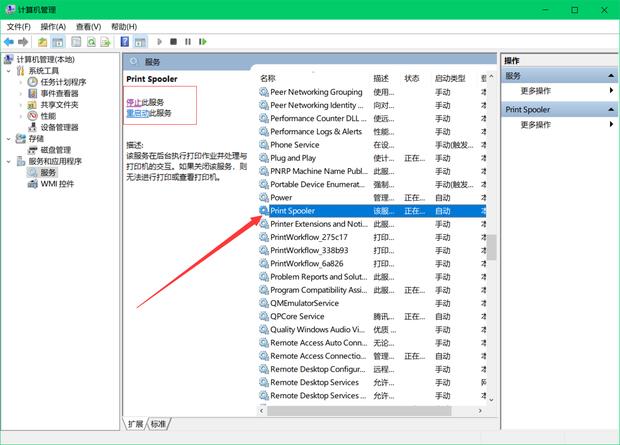The width and height of the screenshot is (620, 445).
Task: Expand the 任务计划程序 tree node
Action: [20, 82]
